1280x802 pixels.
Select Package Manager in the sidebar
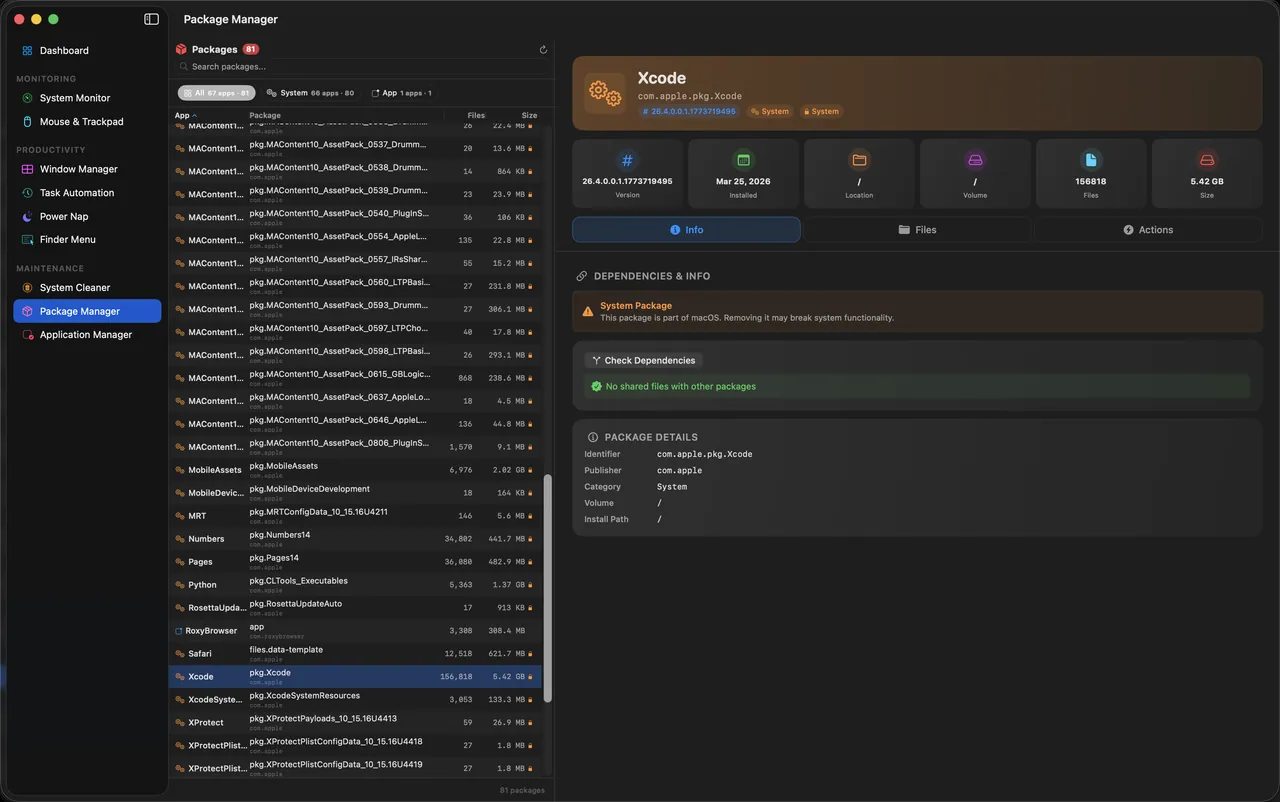click(87, 311)
